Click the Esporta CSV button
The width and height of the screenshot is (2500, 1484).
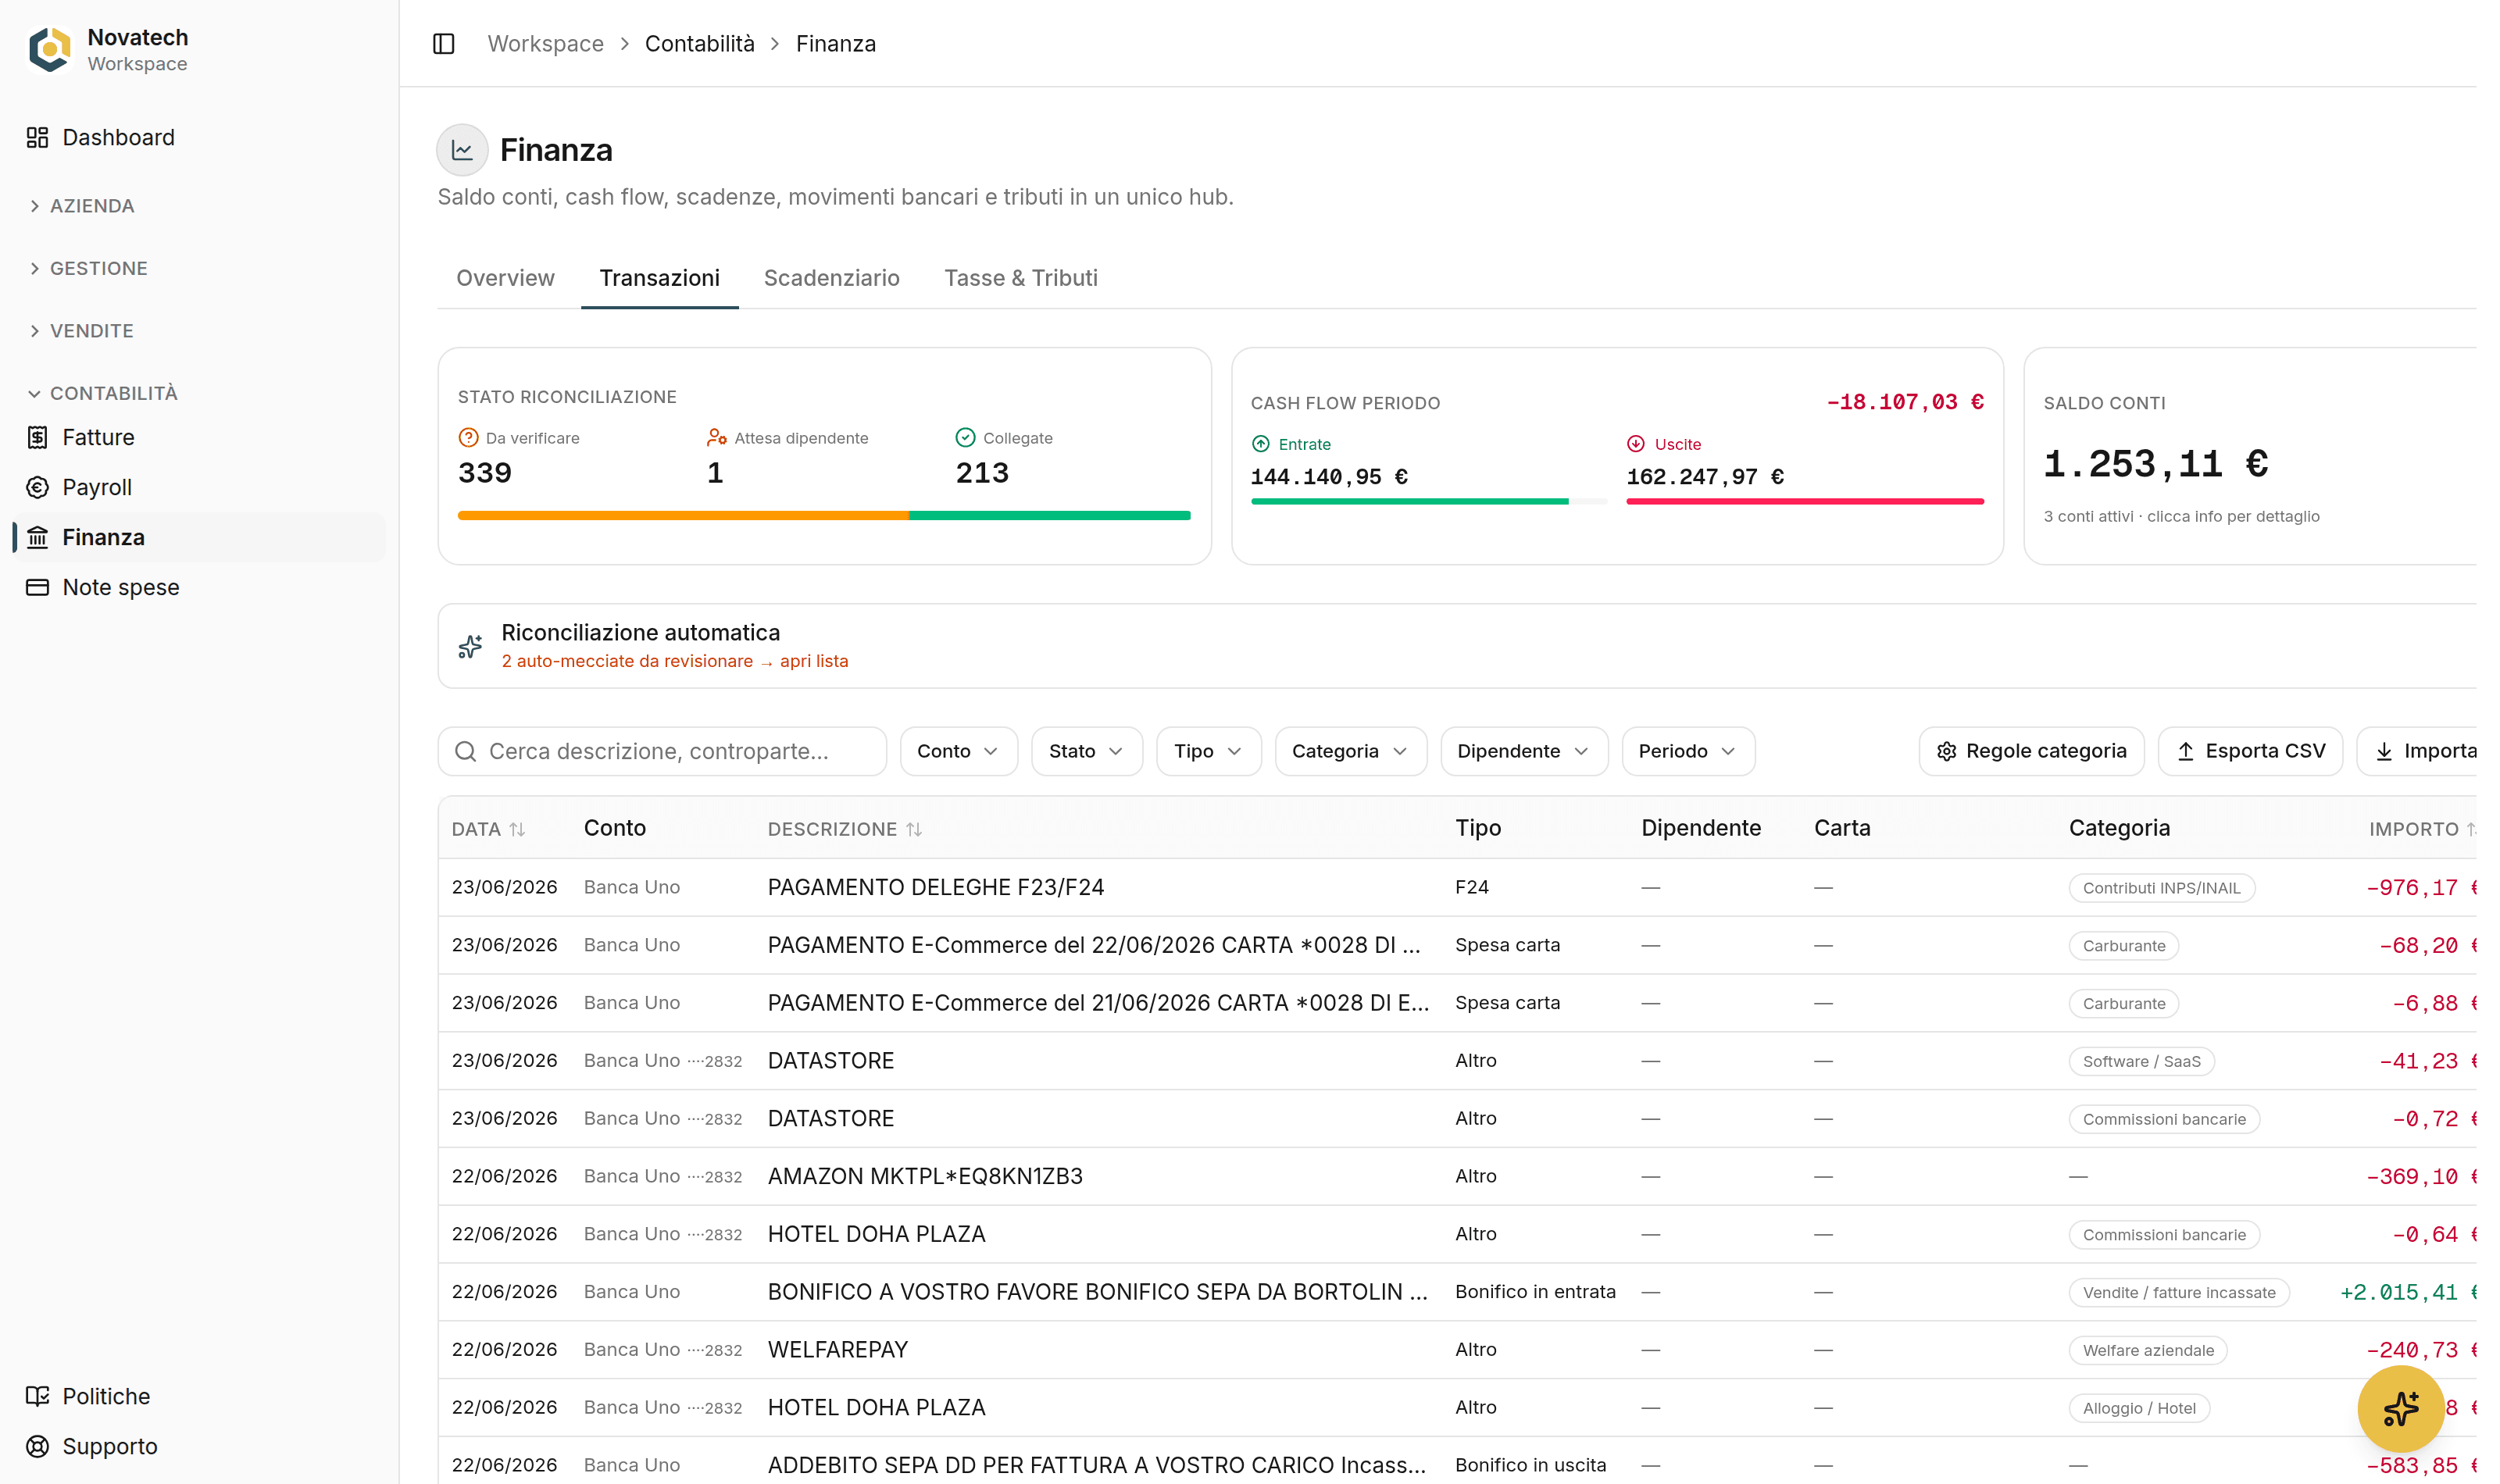click(x=2250, y=751)
